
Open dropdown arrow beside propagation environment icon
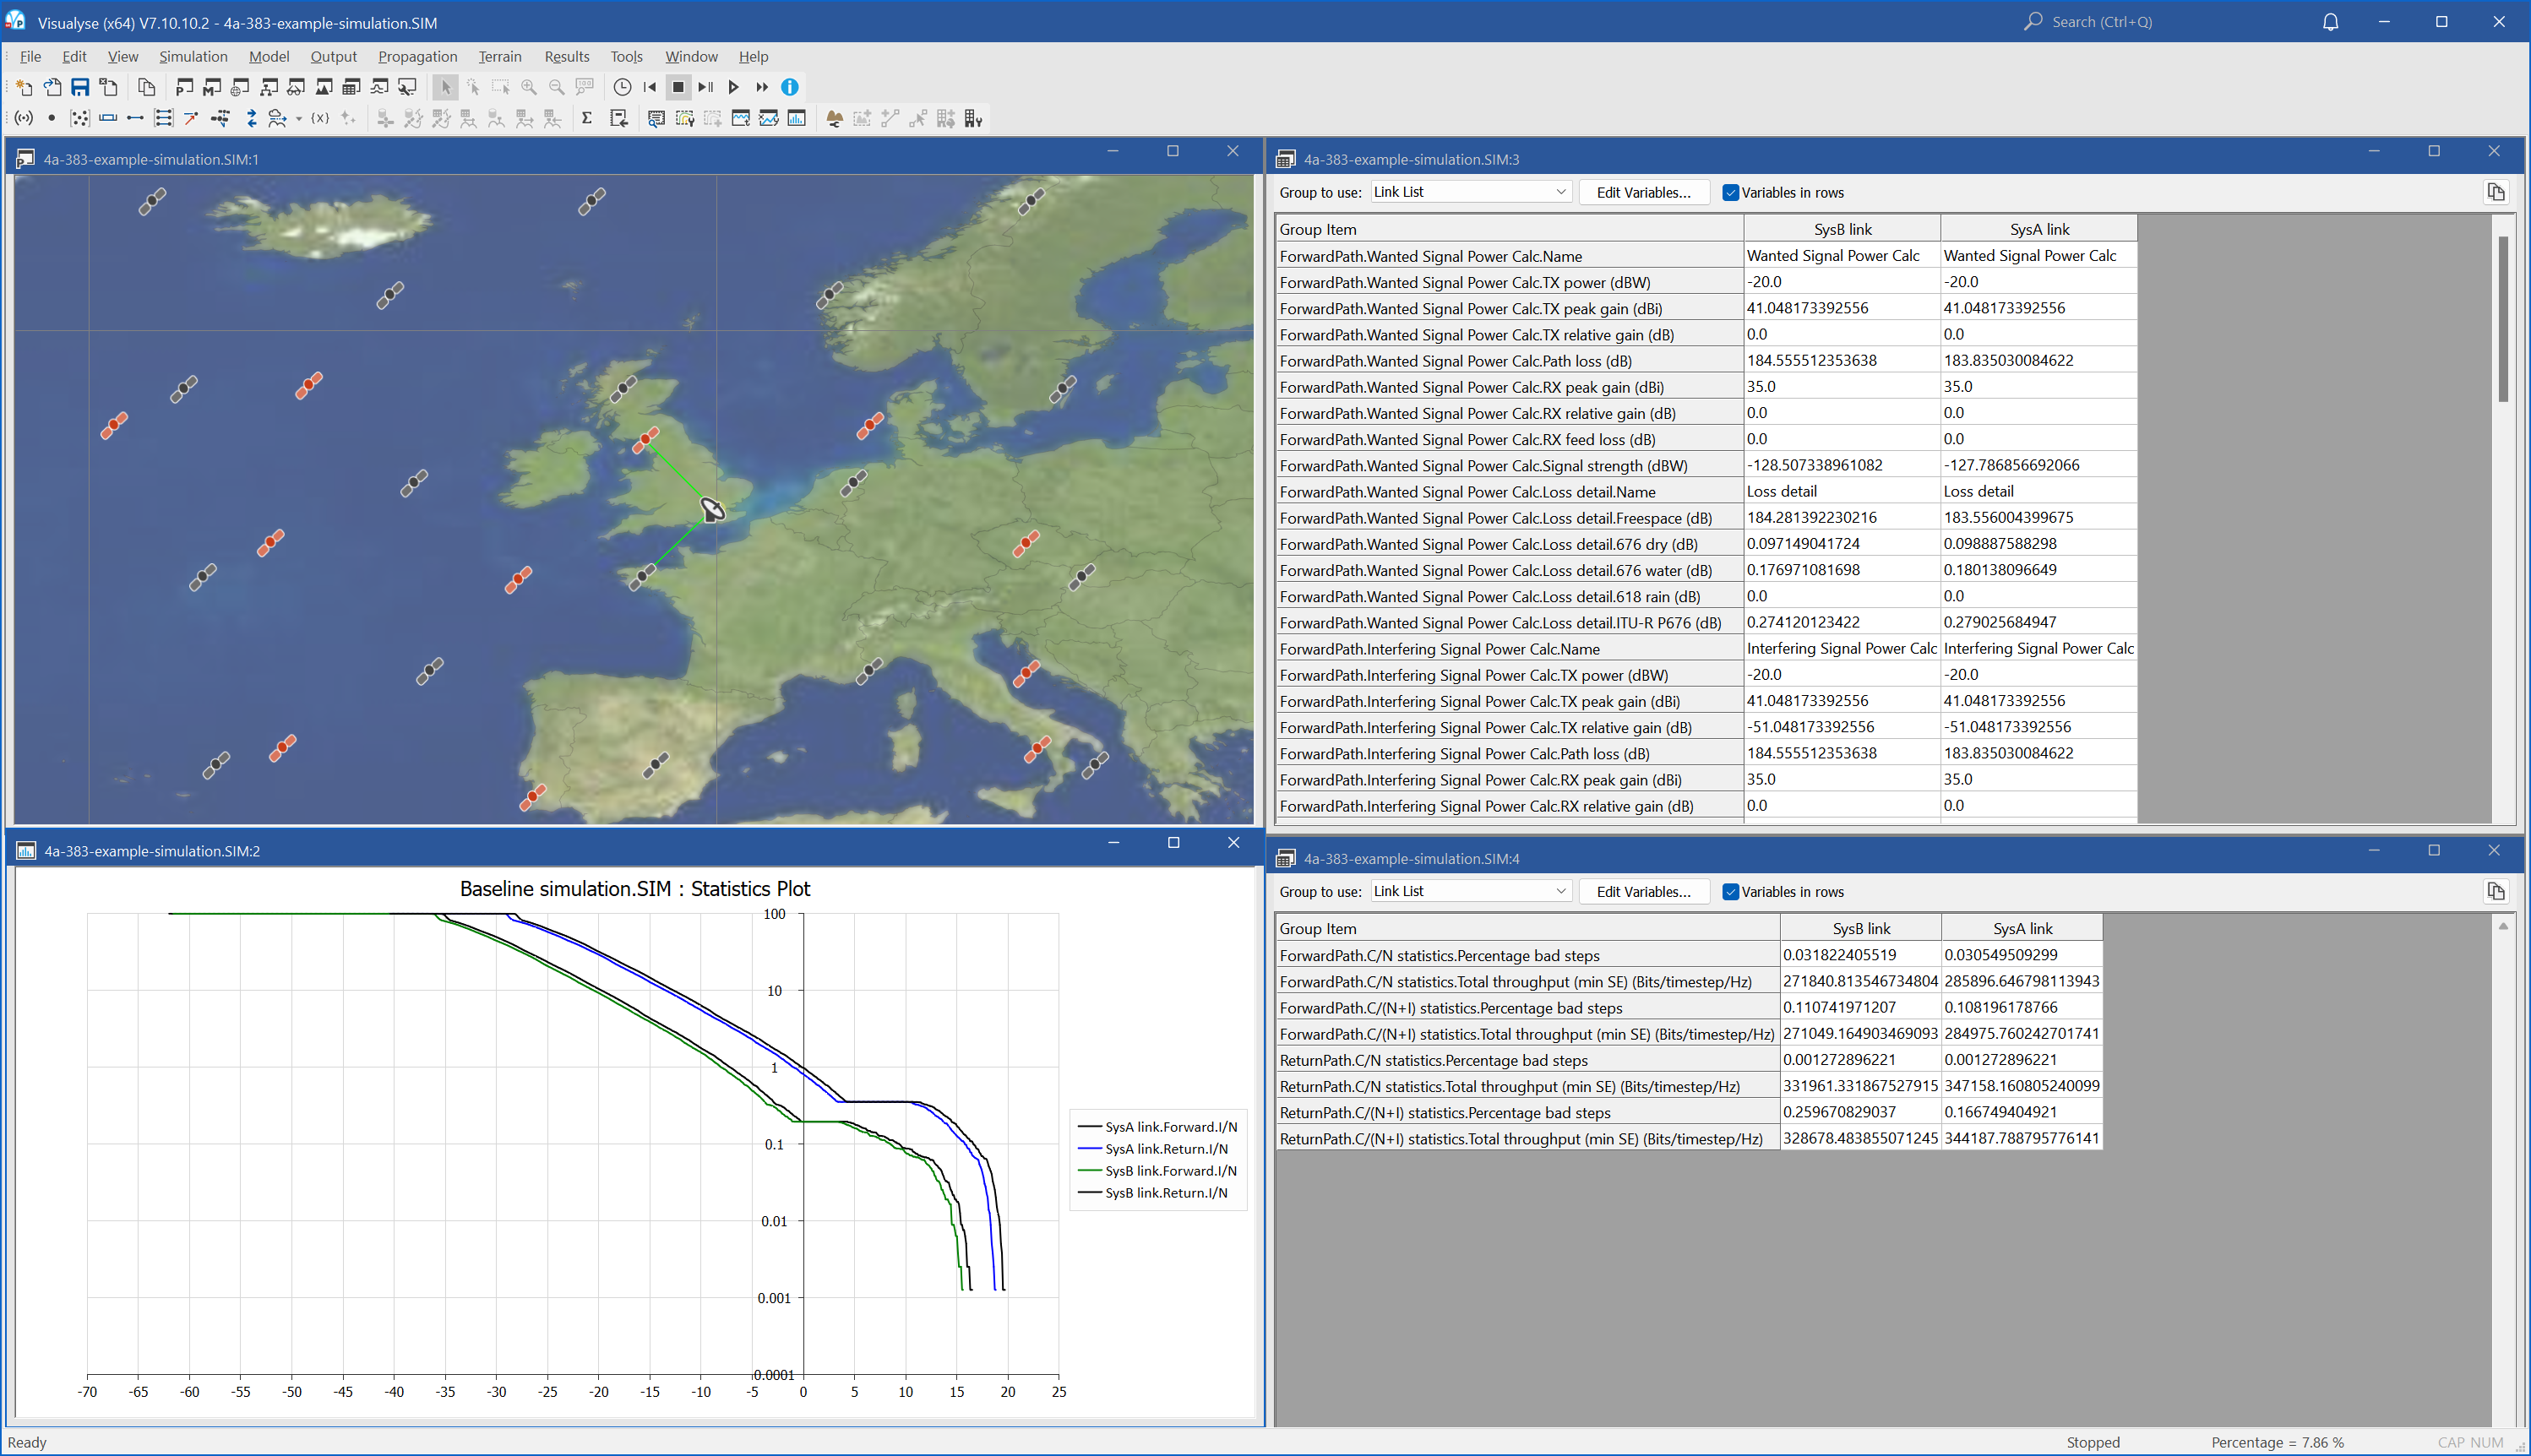tap(298, 119)
